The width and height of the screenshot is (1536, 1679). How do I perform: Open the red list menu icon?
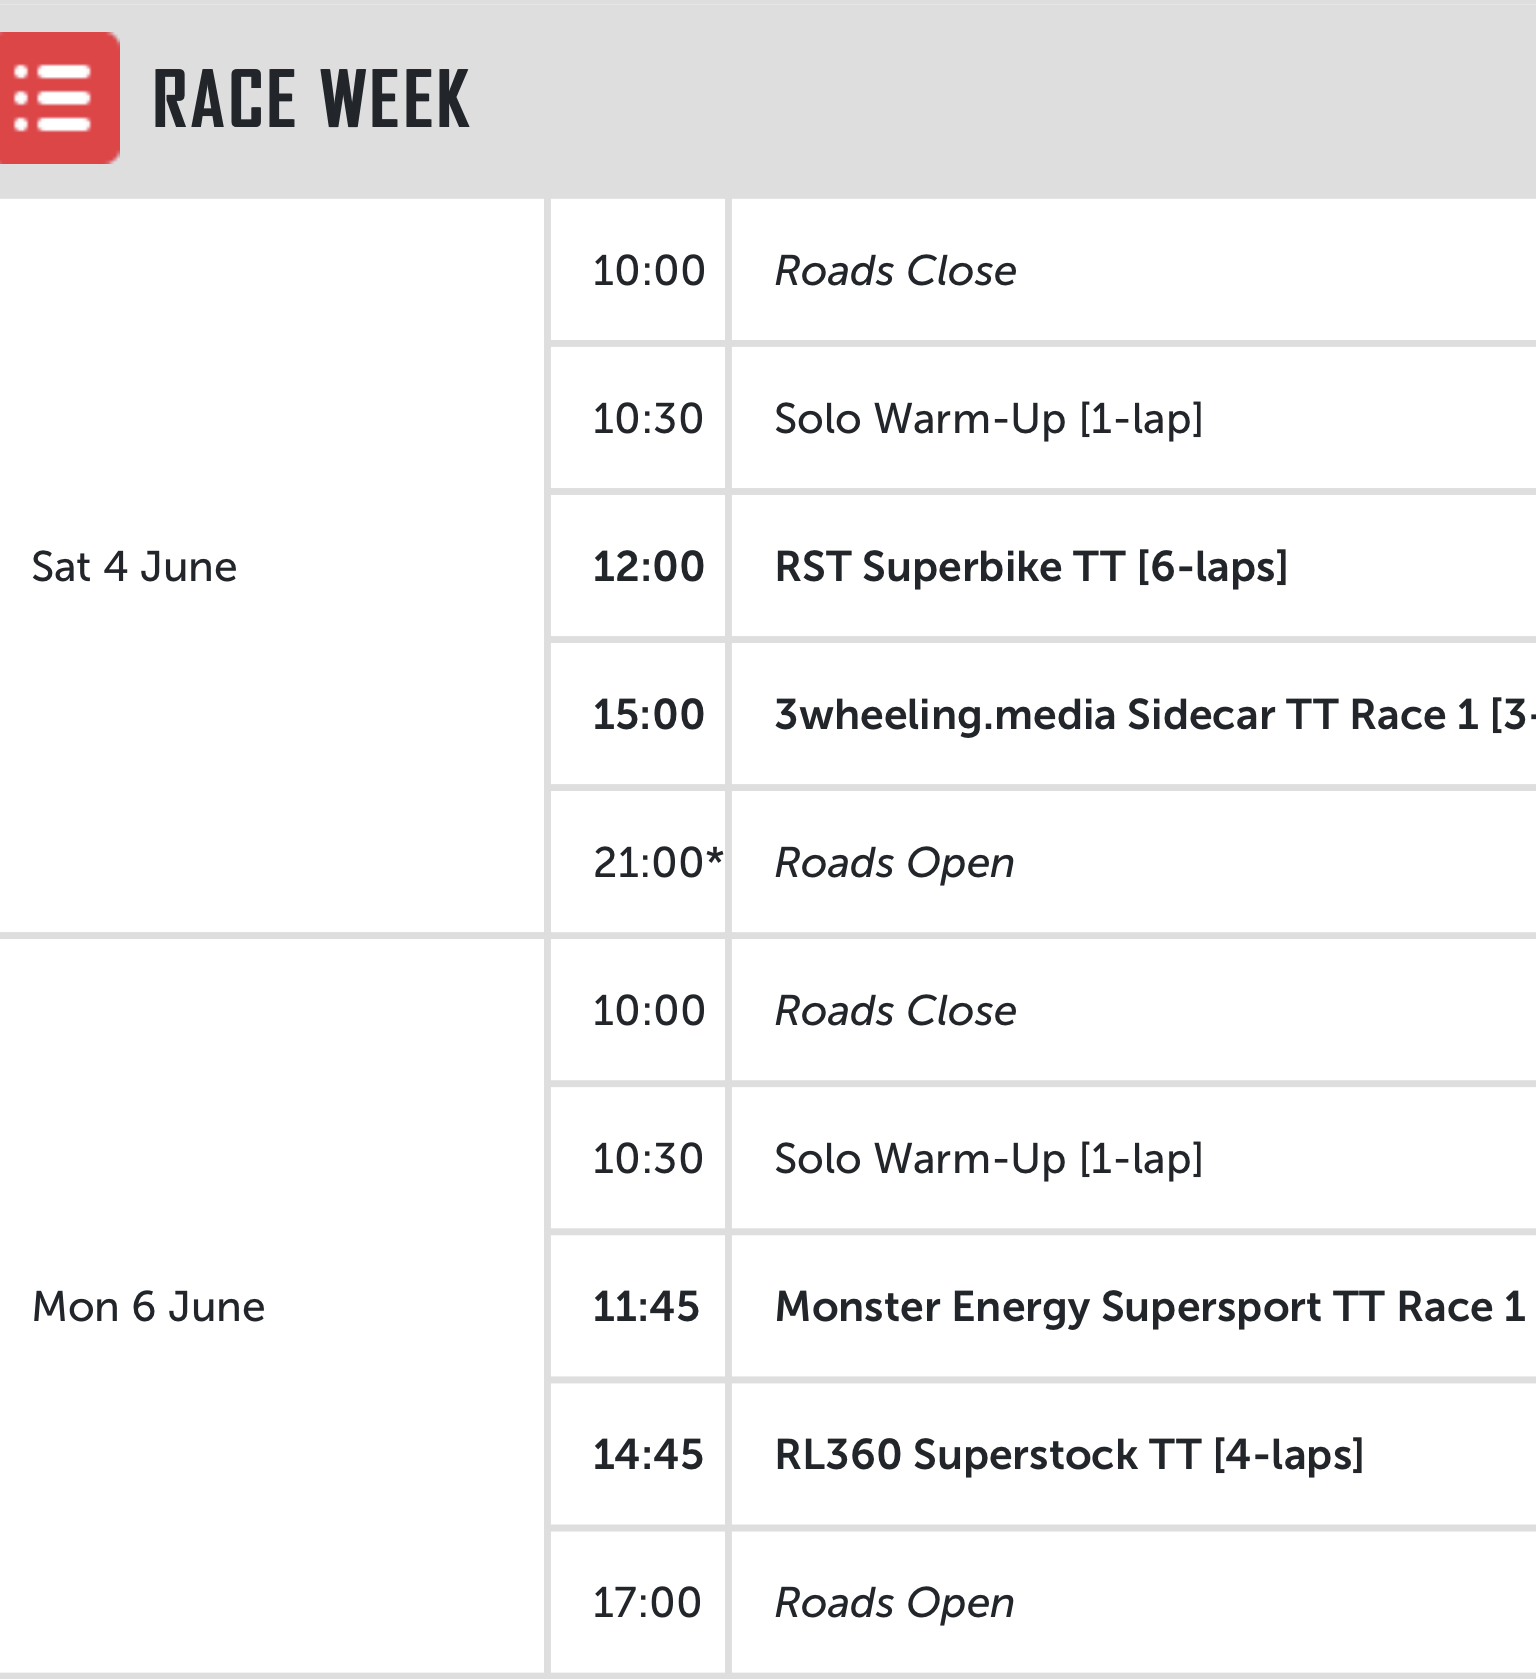pyautogui.click(x=59, y=98)
